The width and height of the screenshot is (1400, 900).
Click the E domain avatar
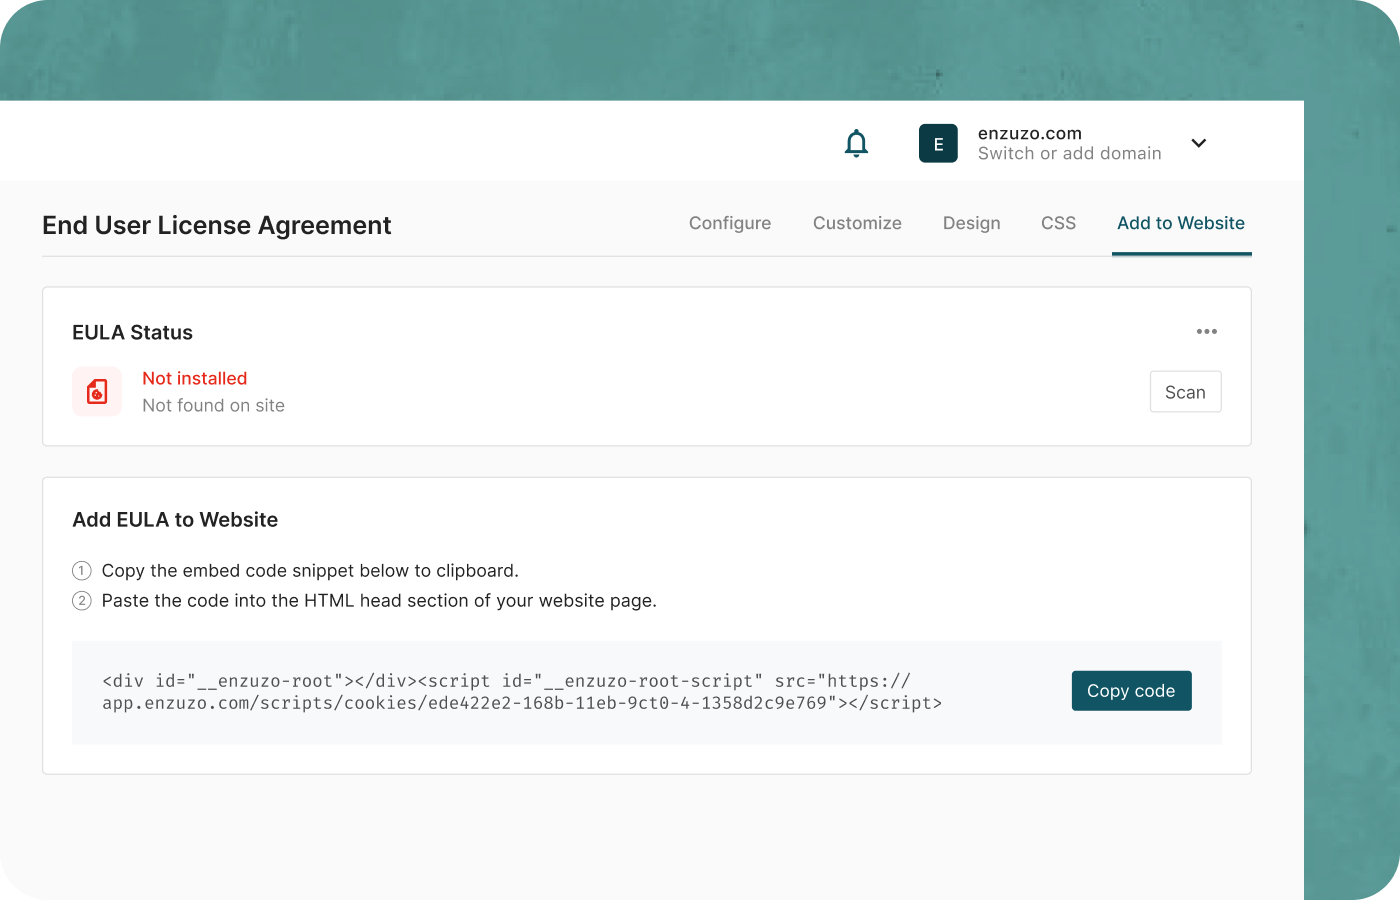pos(938,143)
